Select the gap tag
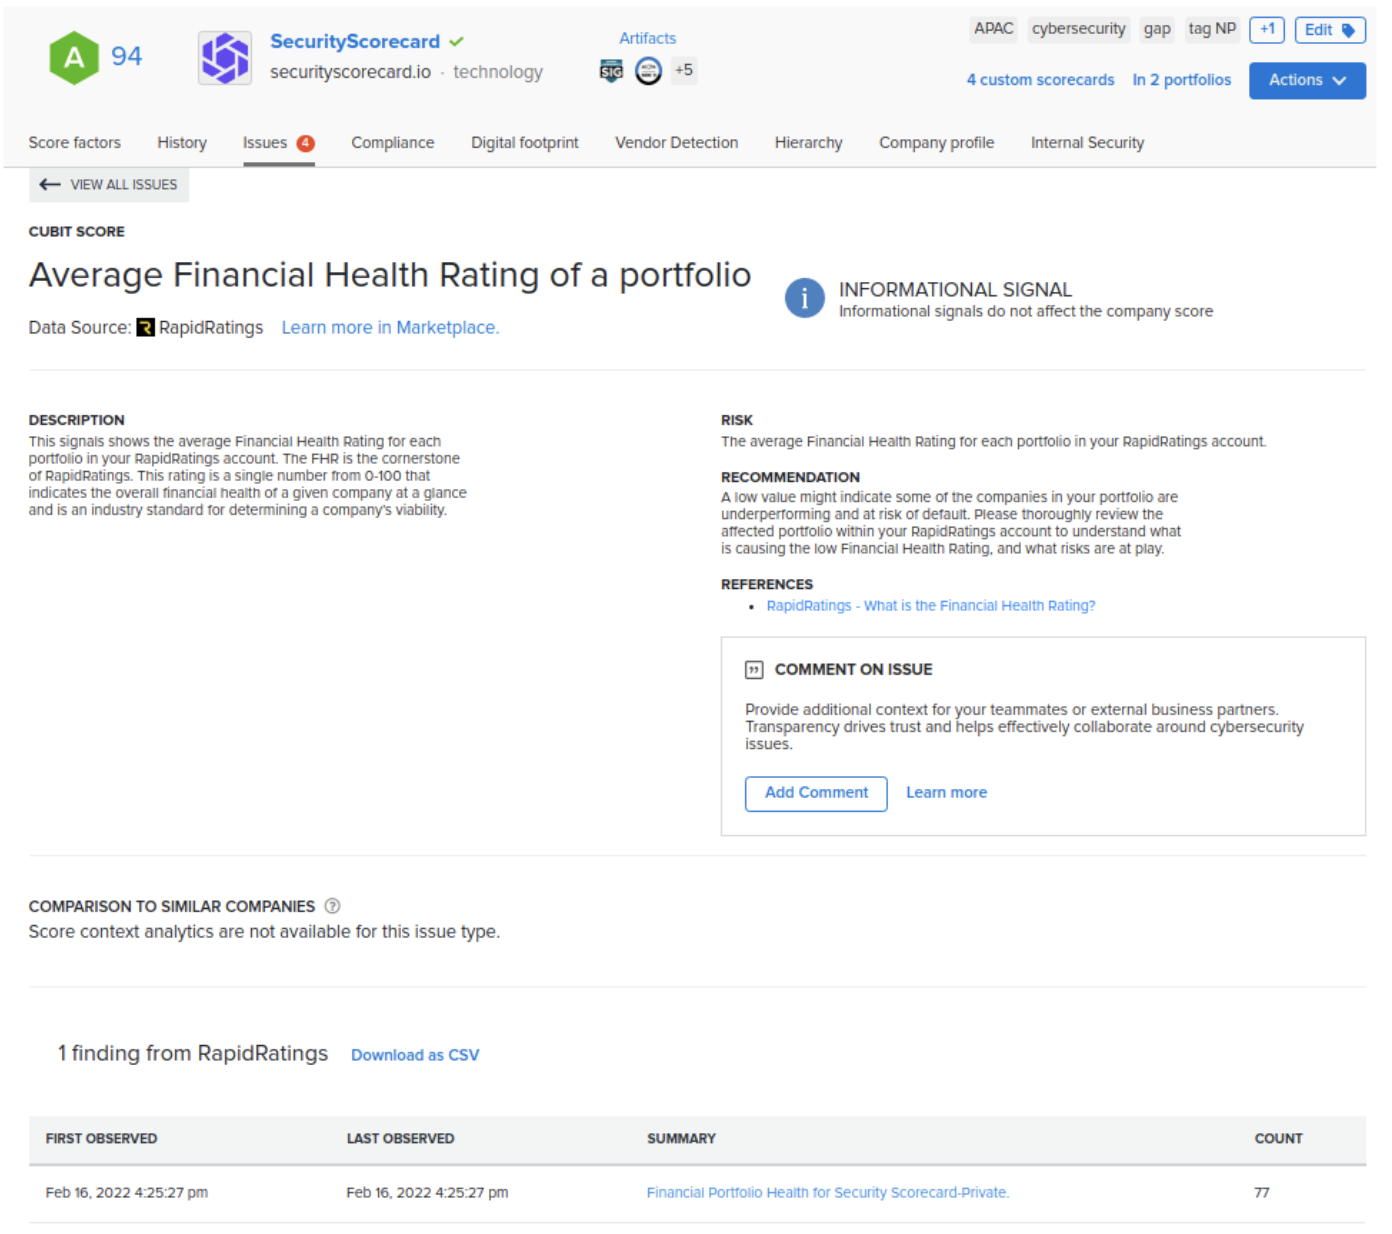 click(x=1157, y=29)
